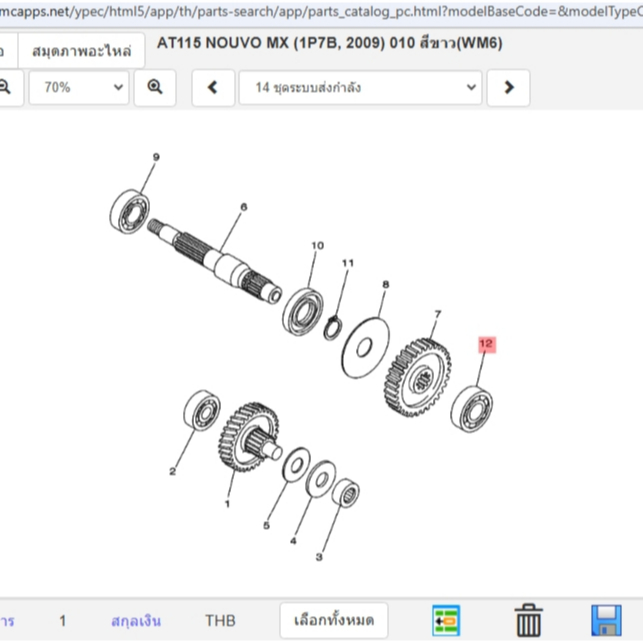Screen dimensions: 643x643
Task: Click the blue floppy disk save icon
Action: click(x=607, y=620)
